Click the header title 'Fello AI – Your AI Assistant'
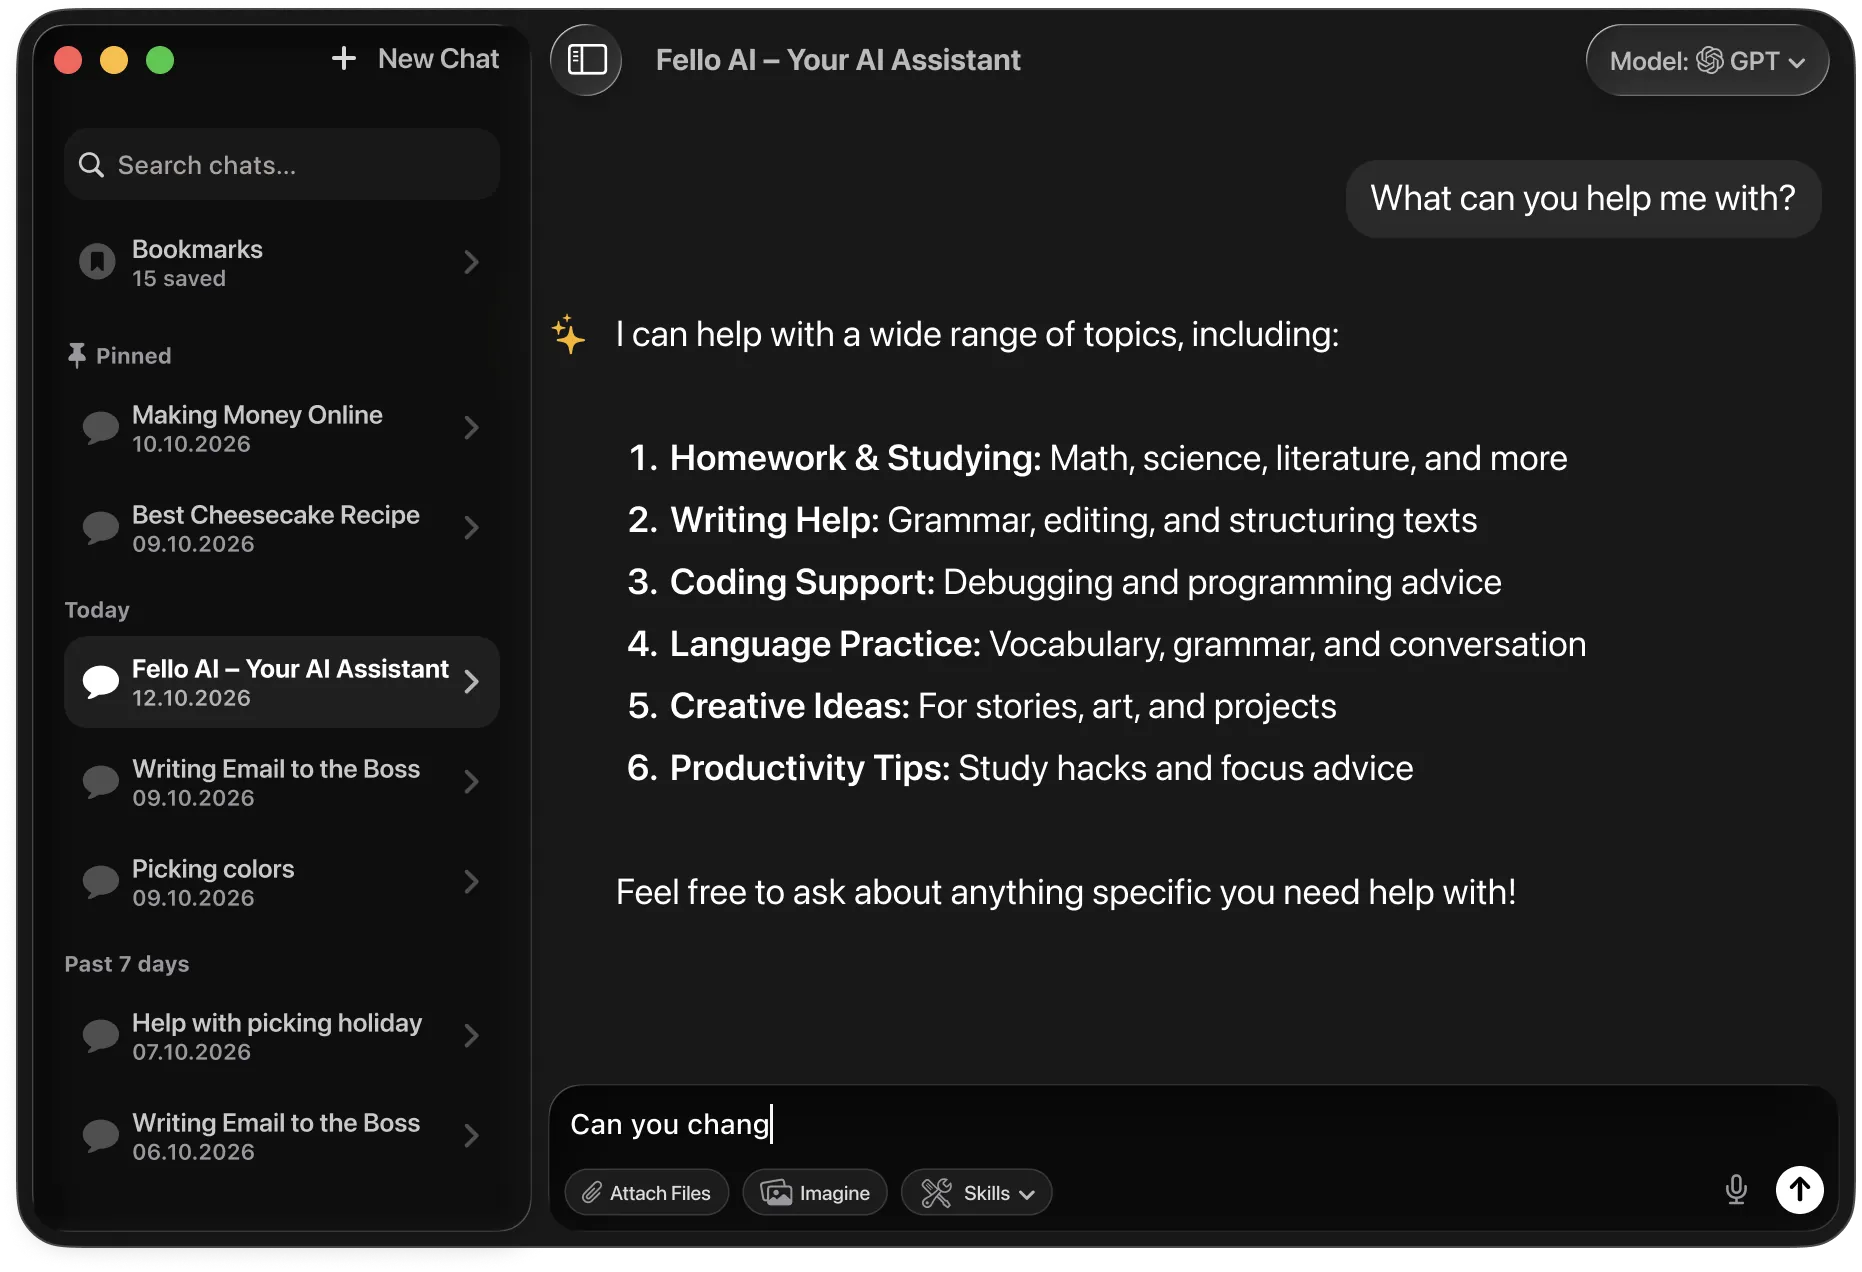This screenshot has height=1272, width=1862. coord(838,60)
